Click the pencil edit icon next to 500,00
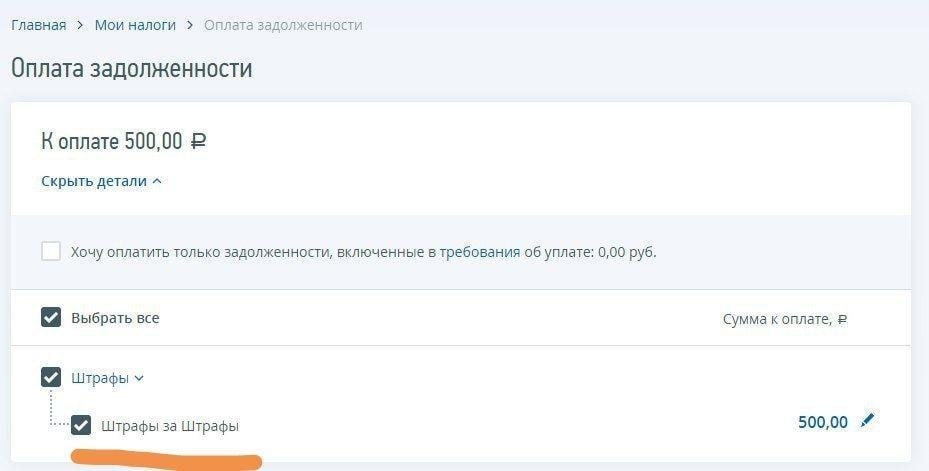The height and width of the screenshot is (471, 929). (867, 421)
